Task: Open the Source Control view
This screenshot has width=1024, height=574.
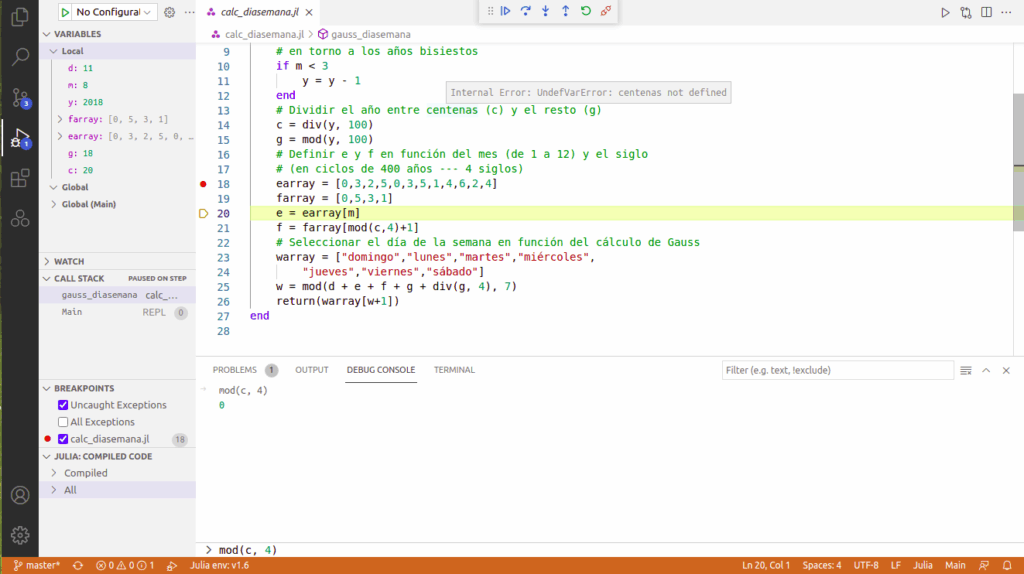Action: pyautogui.click(x=19, y=97)
